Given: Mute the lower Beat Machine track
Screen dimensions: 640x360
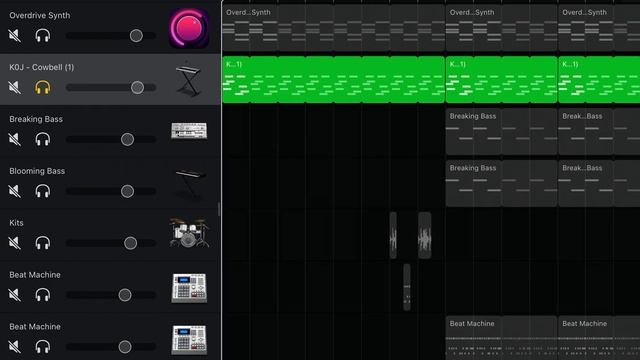Looking at the screenshot, I should pos(15,347).
